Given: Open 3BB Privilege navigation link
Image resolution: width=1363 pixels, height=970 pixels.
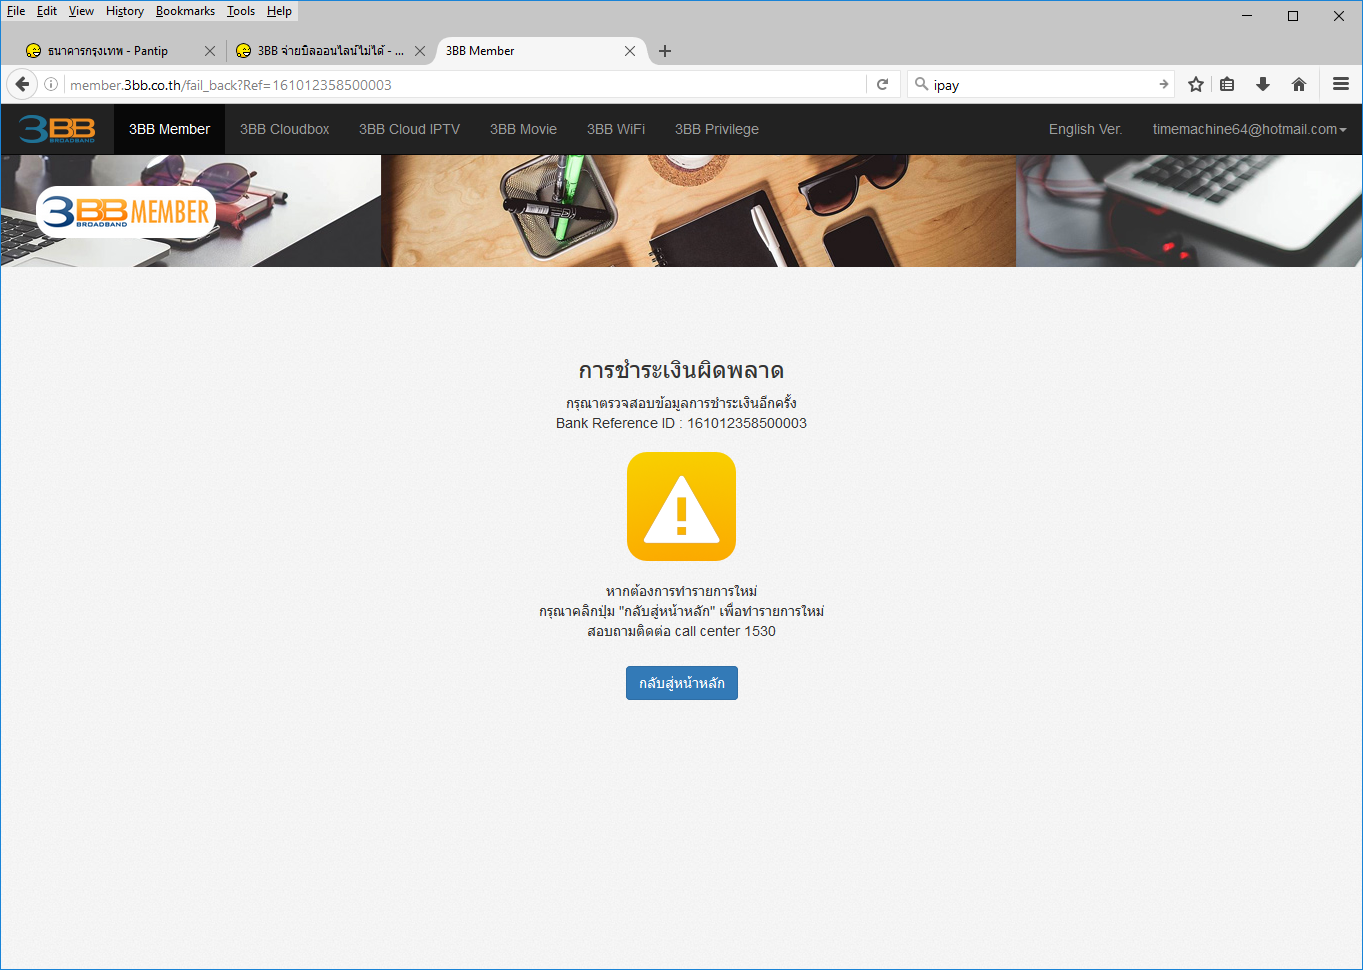Looking at the screenshot, I should click(x=716, y=129).
